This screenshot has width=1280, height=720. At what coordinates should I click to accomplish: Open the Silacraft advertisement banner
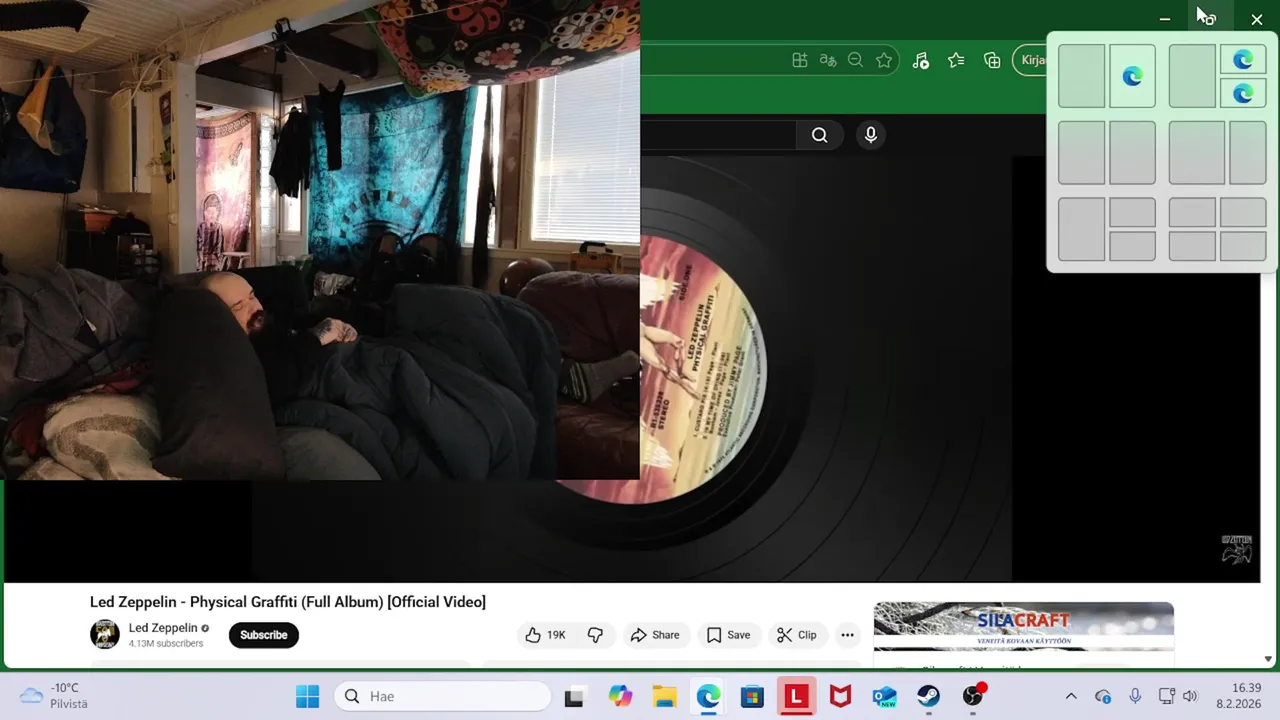pyautogui.click(x=1023, y=626)
